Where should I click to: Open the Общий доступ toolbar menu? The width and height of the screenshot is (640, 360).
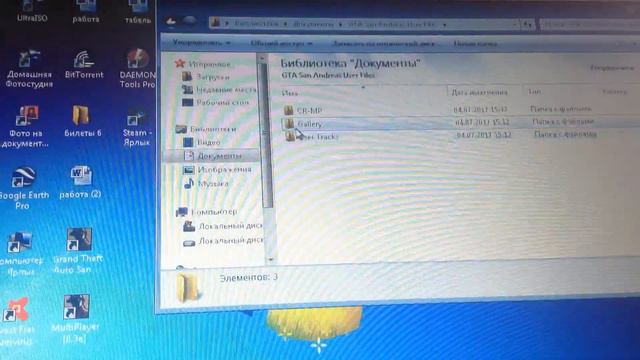click(281, 43)
